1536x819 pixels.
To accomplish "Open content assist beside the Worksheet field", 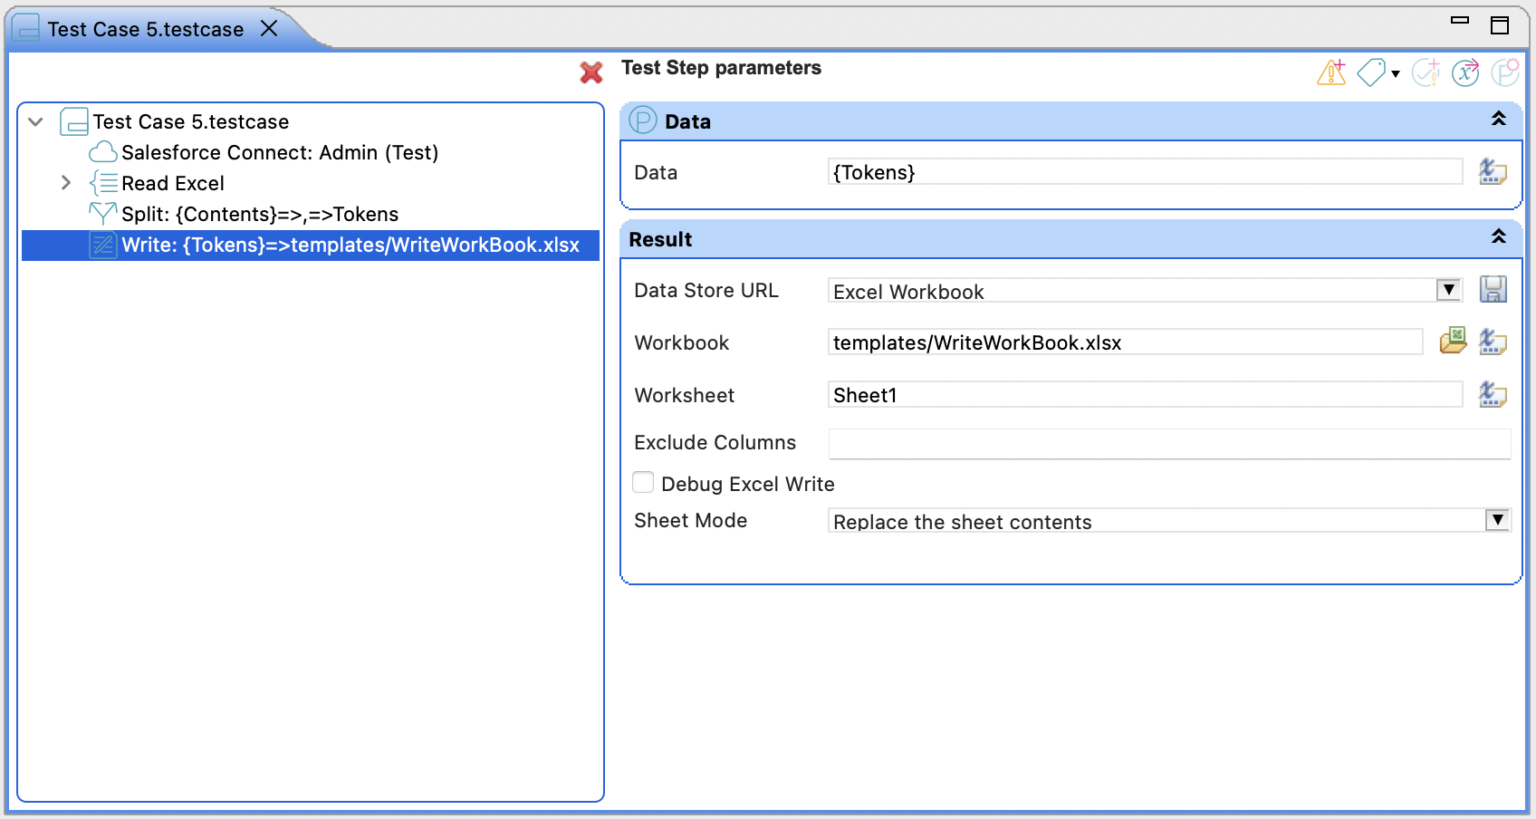I will [1492, 394].
